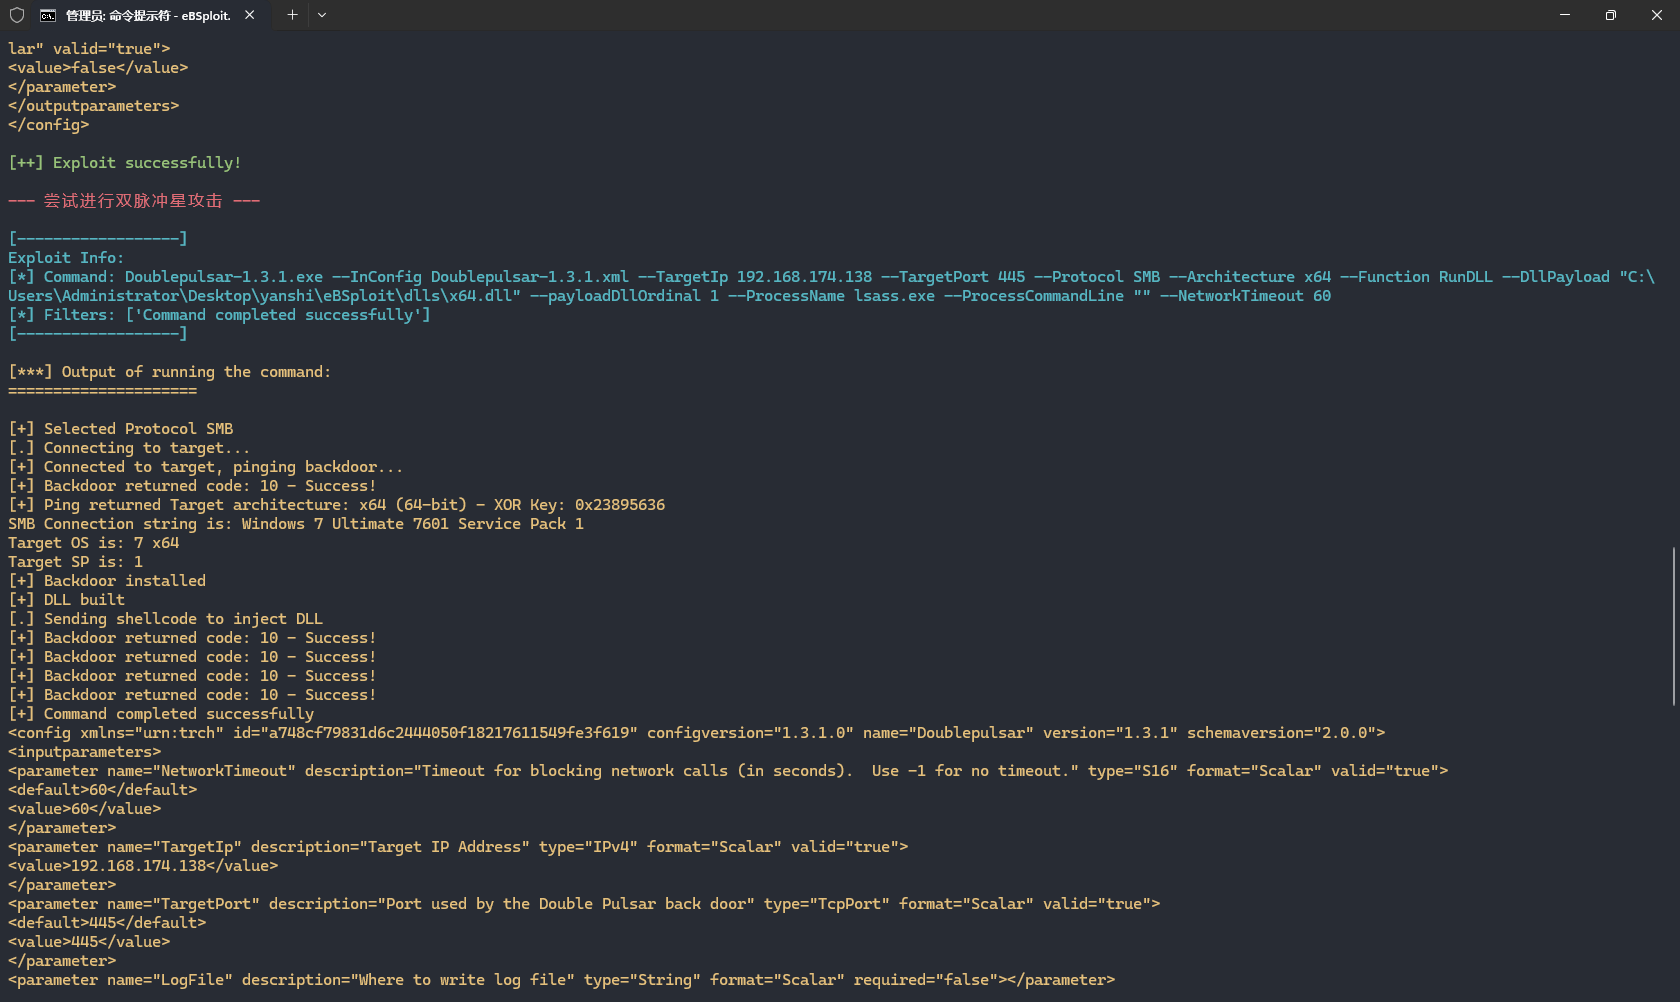Click '<value>192.168.174.138</value>' line

(x=143, y=866)
